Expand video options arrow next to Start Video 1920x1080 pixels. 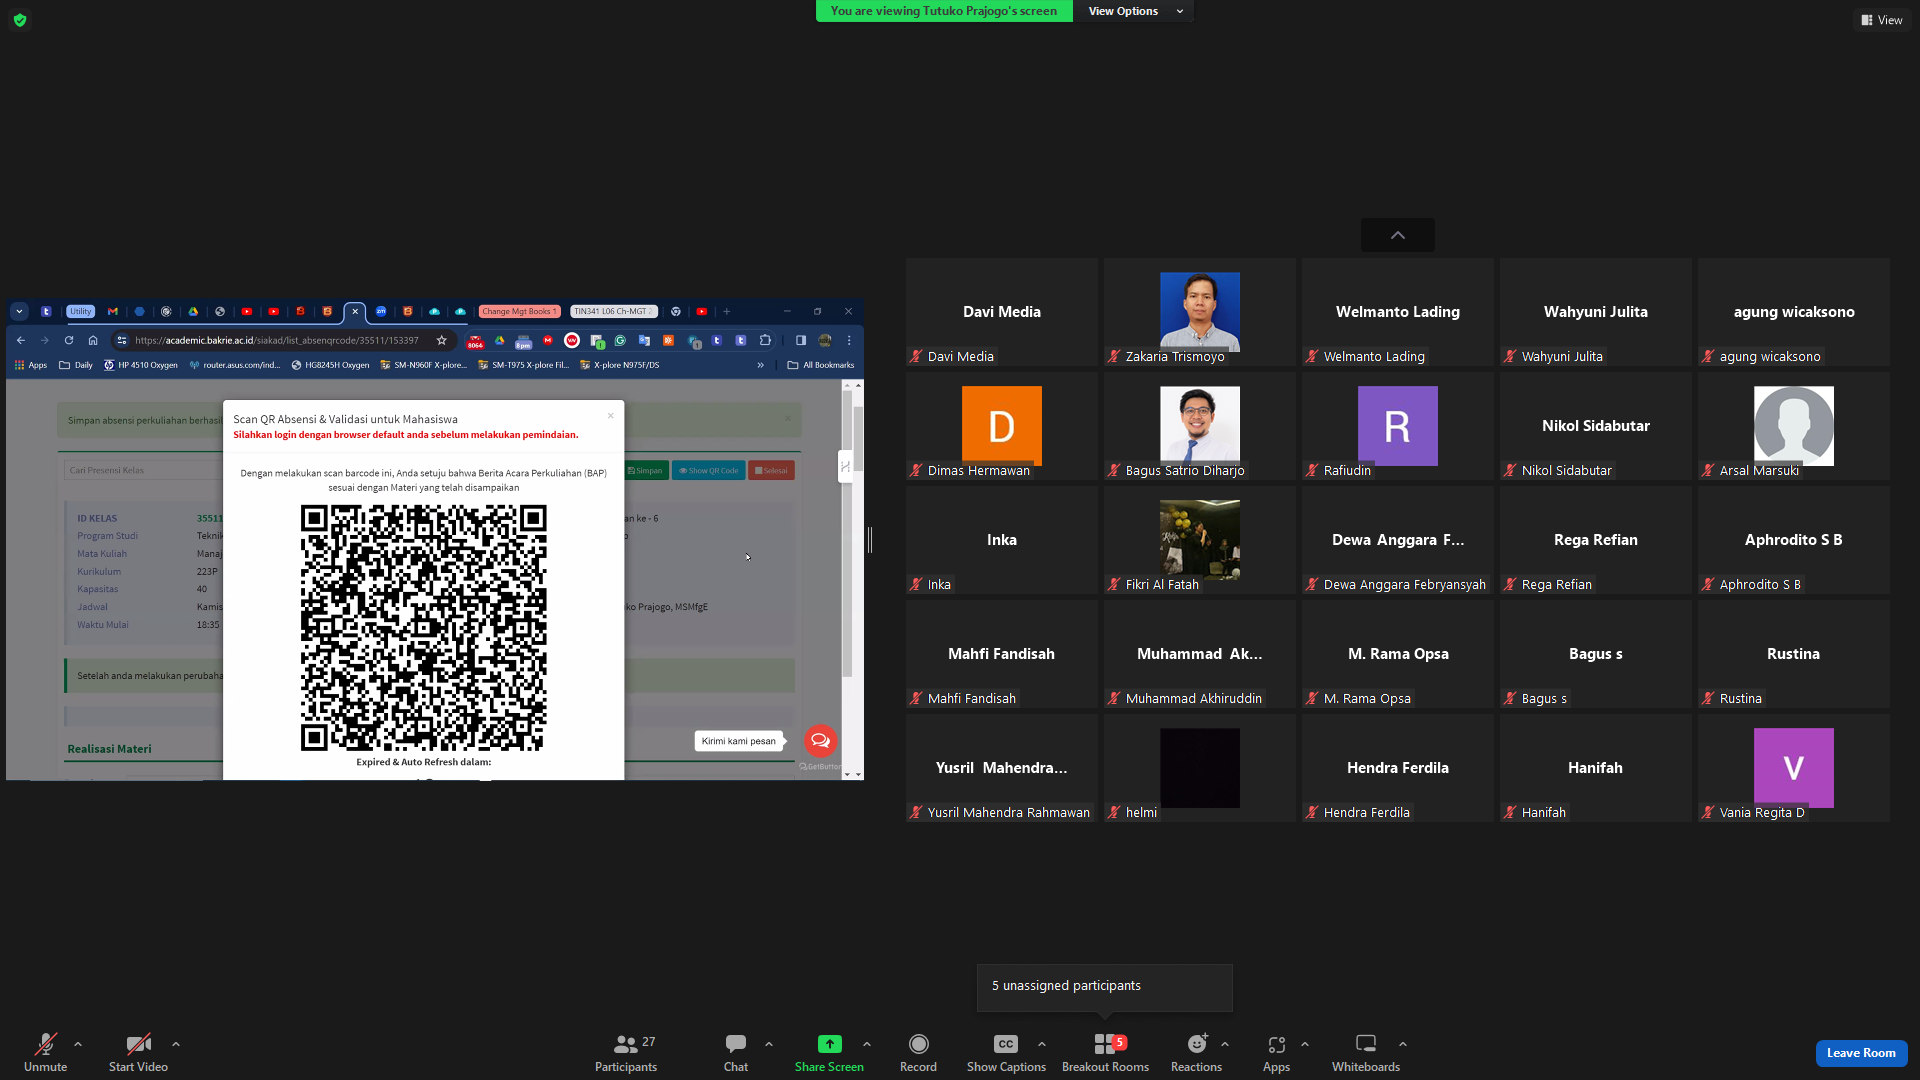tap(176, 1044)
